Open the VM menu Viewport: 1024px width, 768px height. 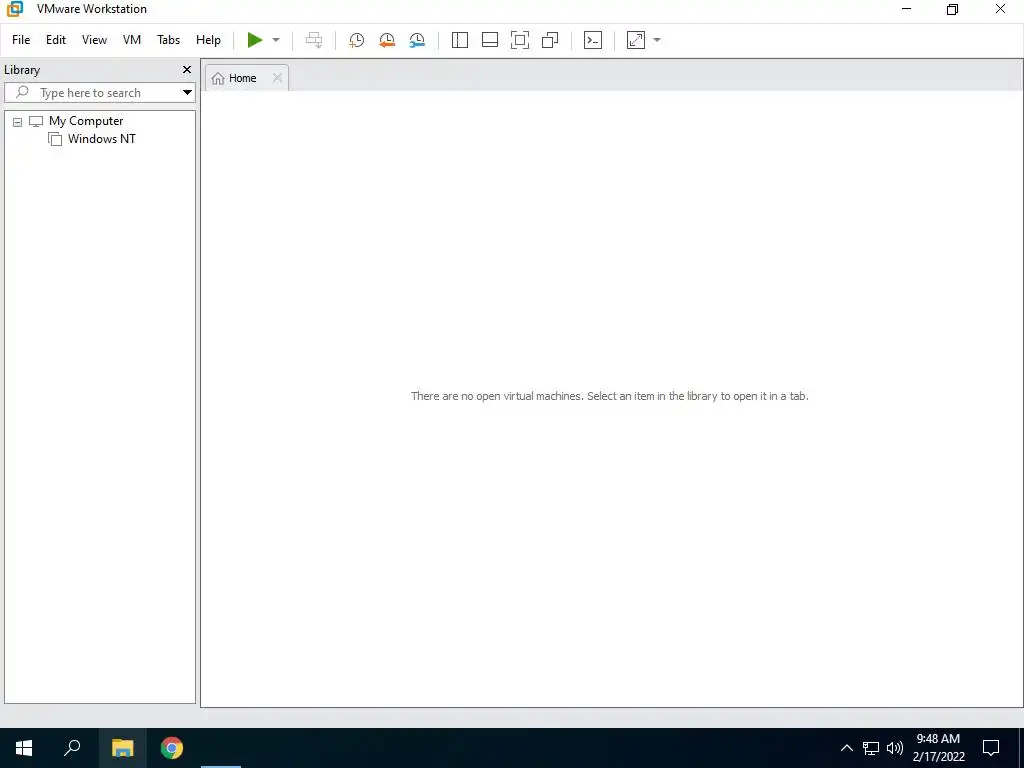132,40
